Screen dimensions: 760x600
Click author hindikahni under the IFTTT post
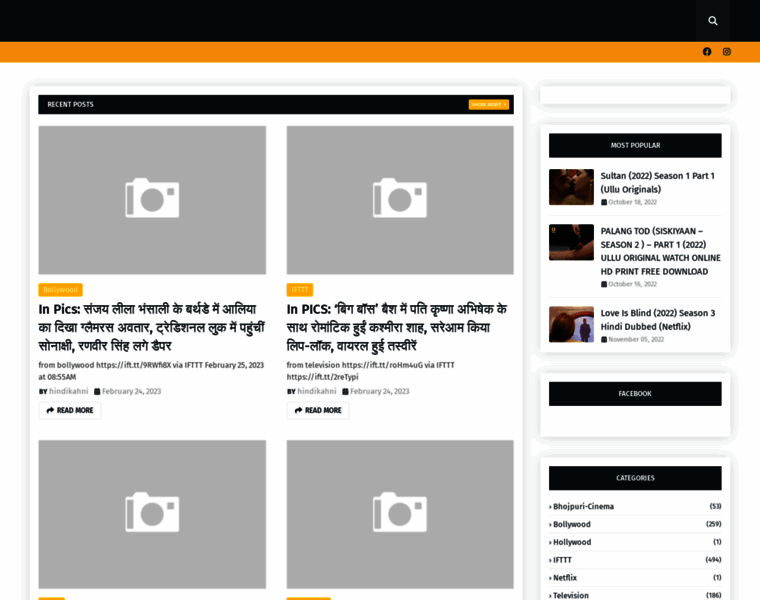point(317,391)
